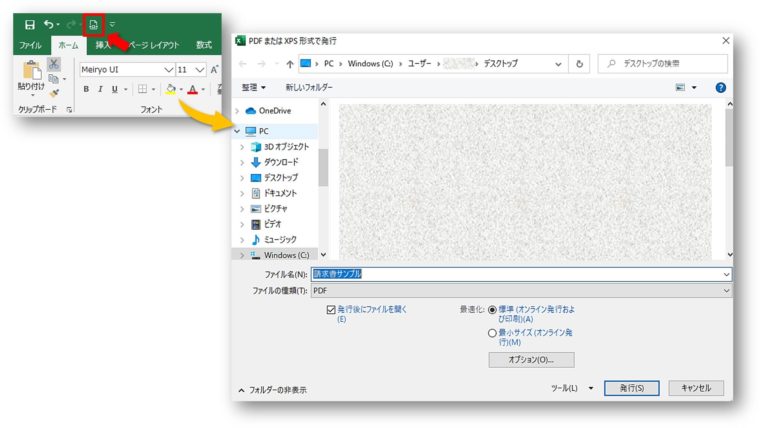Screen dimensions: 760x428
Task: Click the Borders icon
Action: point(142,89)
